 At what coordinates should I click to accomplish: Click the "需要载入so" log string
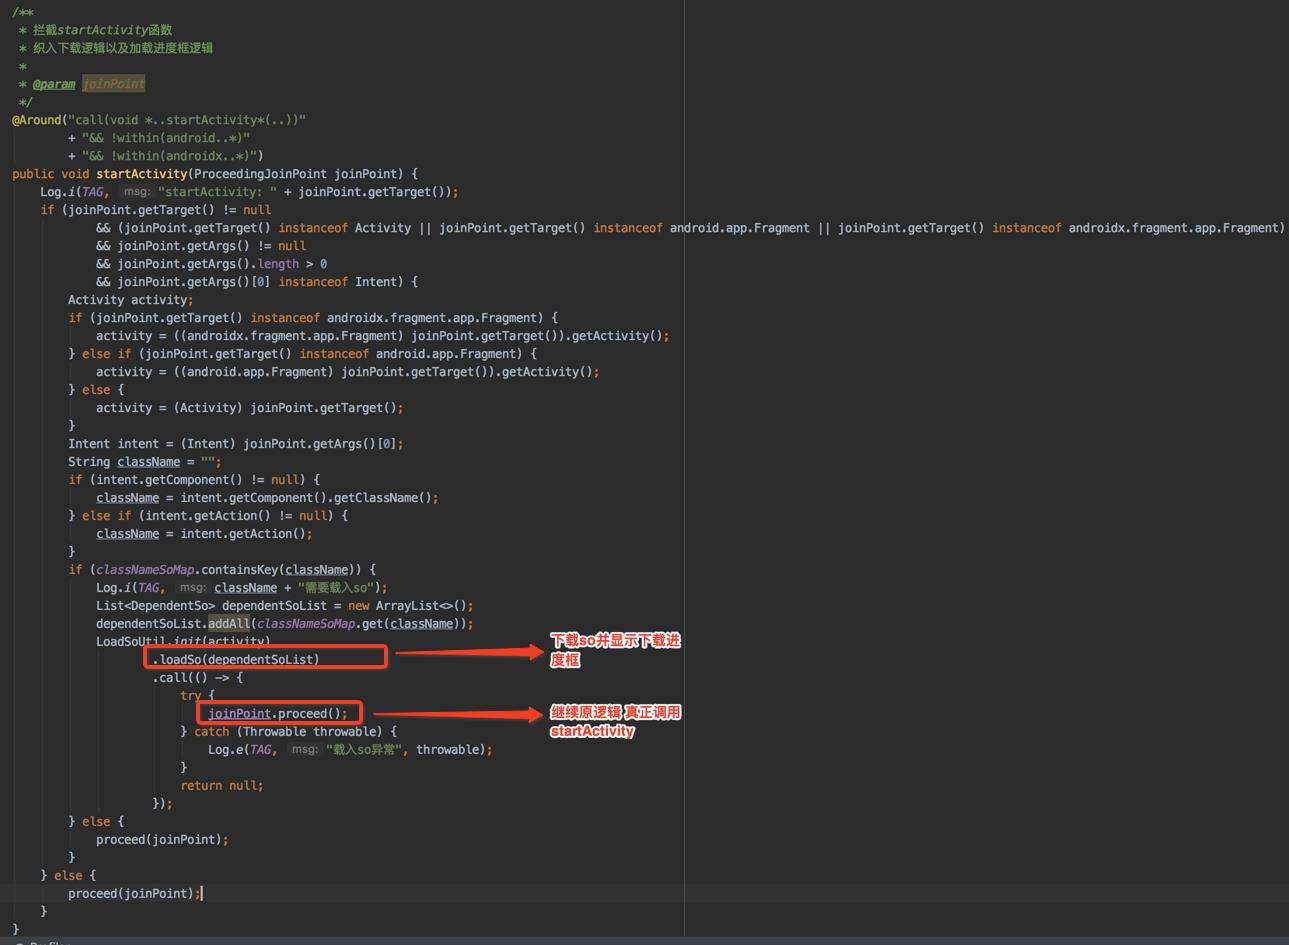click(338, 588)
